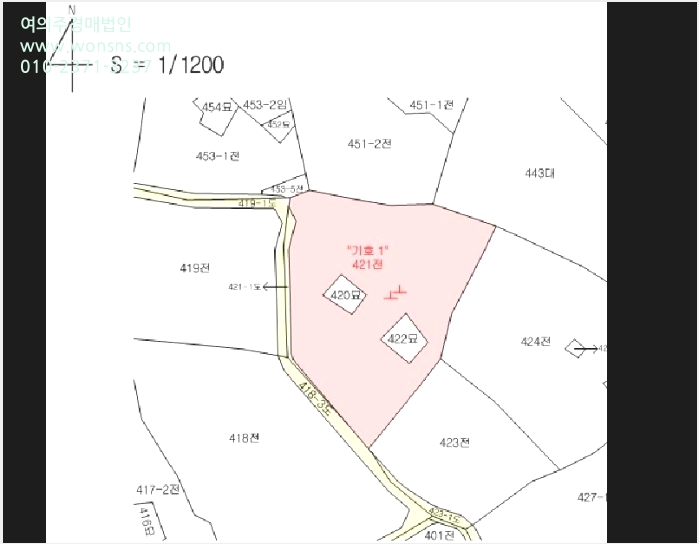The width and height of the screenshot is (699, 544).
Task: Click the red "기호 1" label
Action: coord(368,250)
